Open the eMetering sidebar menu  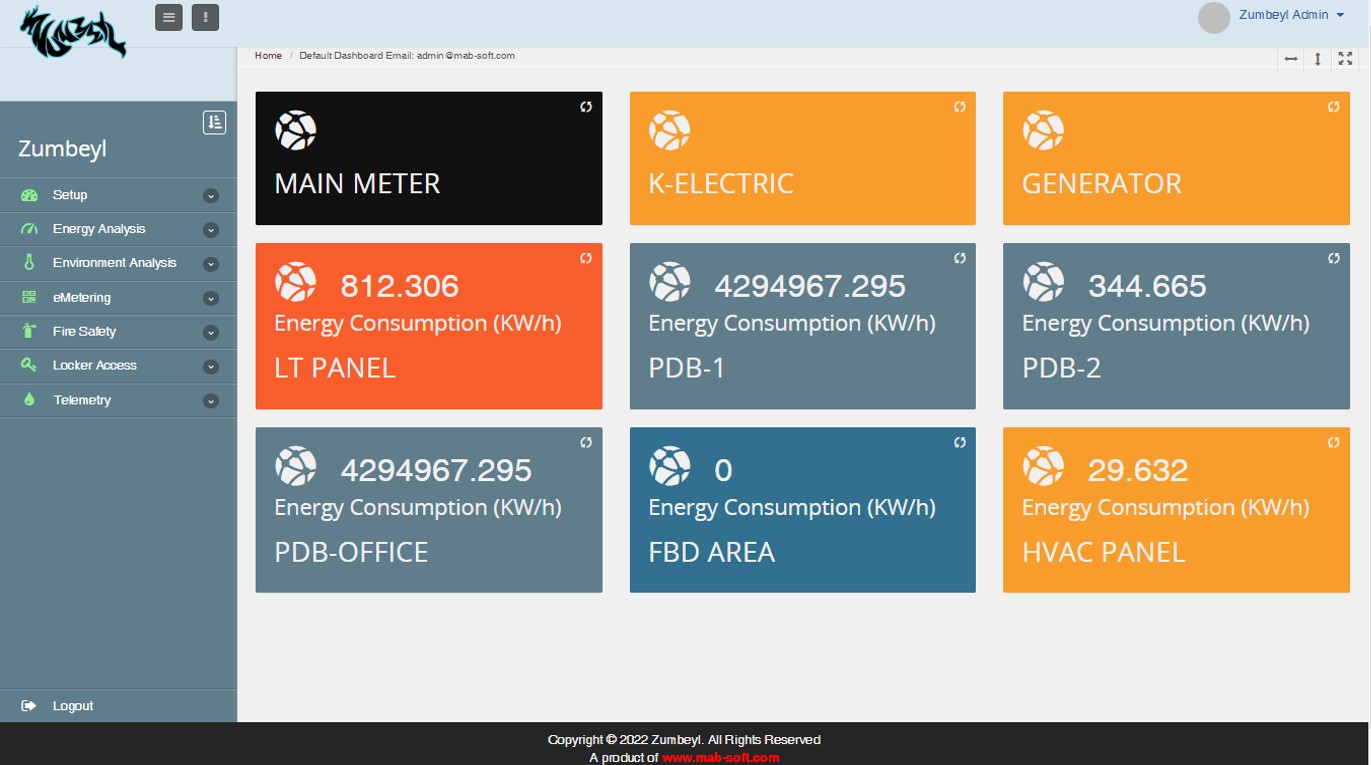pyautogui.click(x=82, y=298)
